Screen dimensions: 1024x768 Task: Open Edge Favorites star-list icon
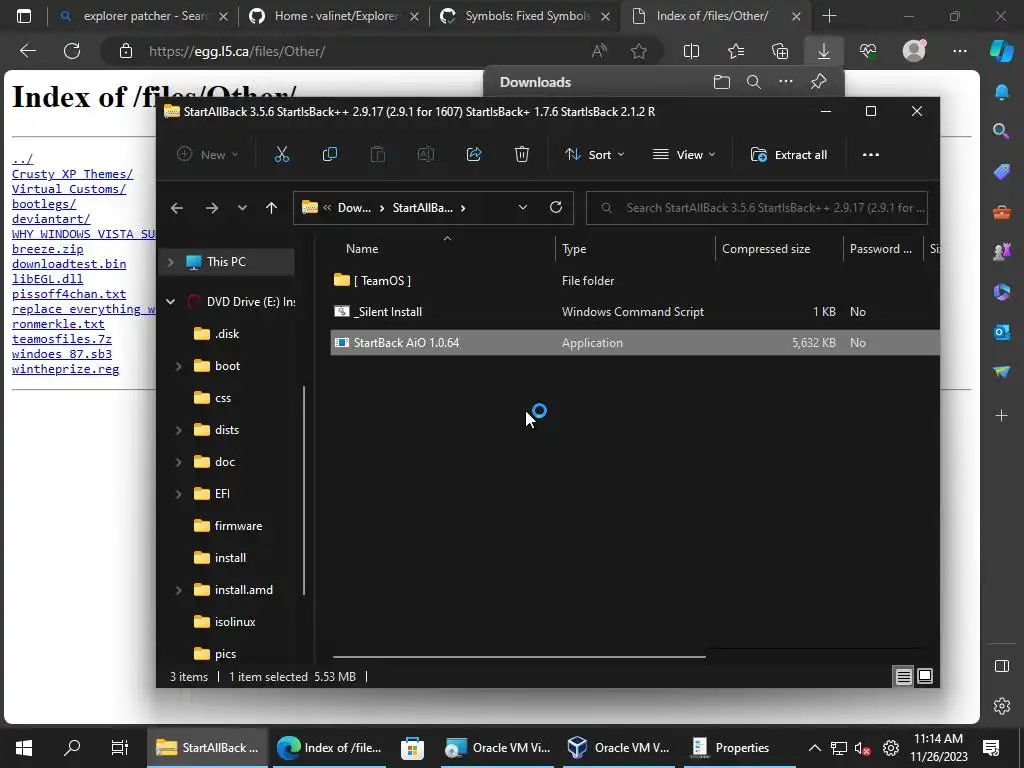pos(736,51)
